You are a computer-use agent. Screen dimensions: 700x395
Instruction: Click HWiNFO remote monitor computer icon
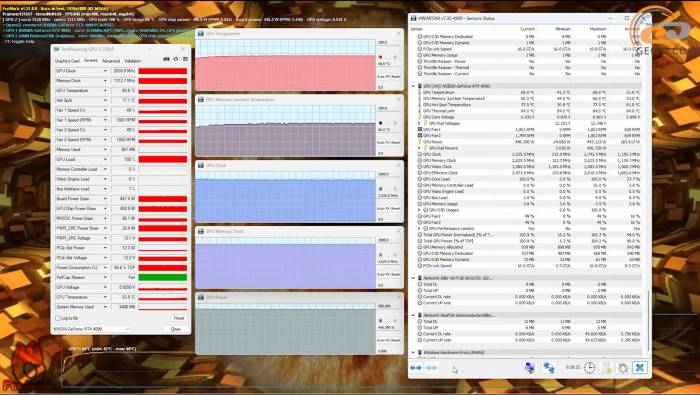tap(529, 368)
